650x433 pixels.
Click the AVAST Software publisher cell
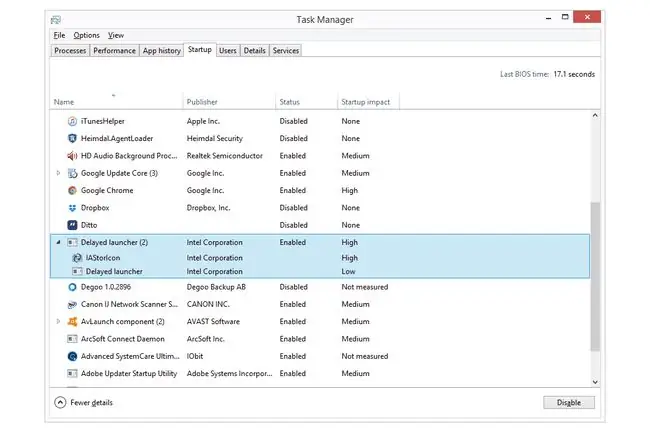coord(213,322)
